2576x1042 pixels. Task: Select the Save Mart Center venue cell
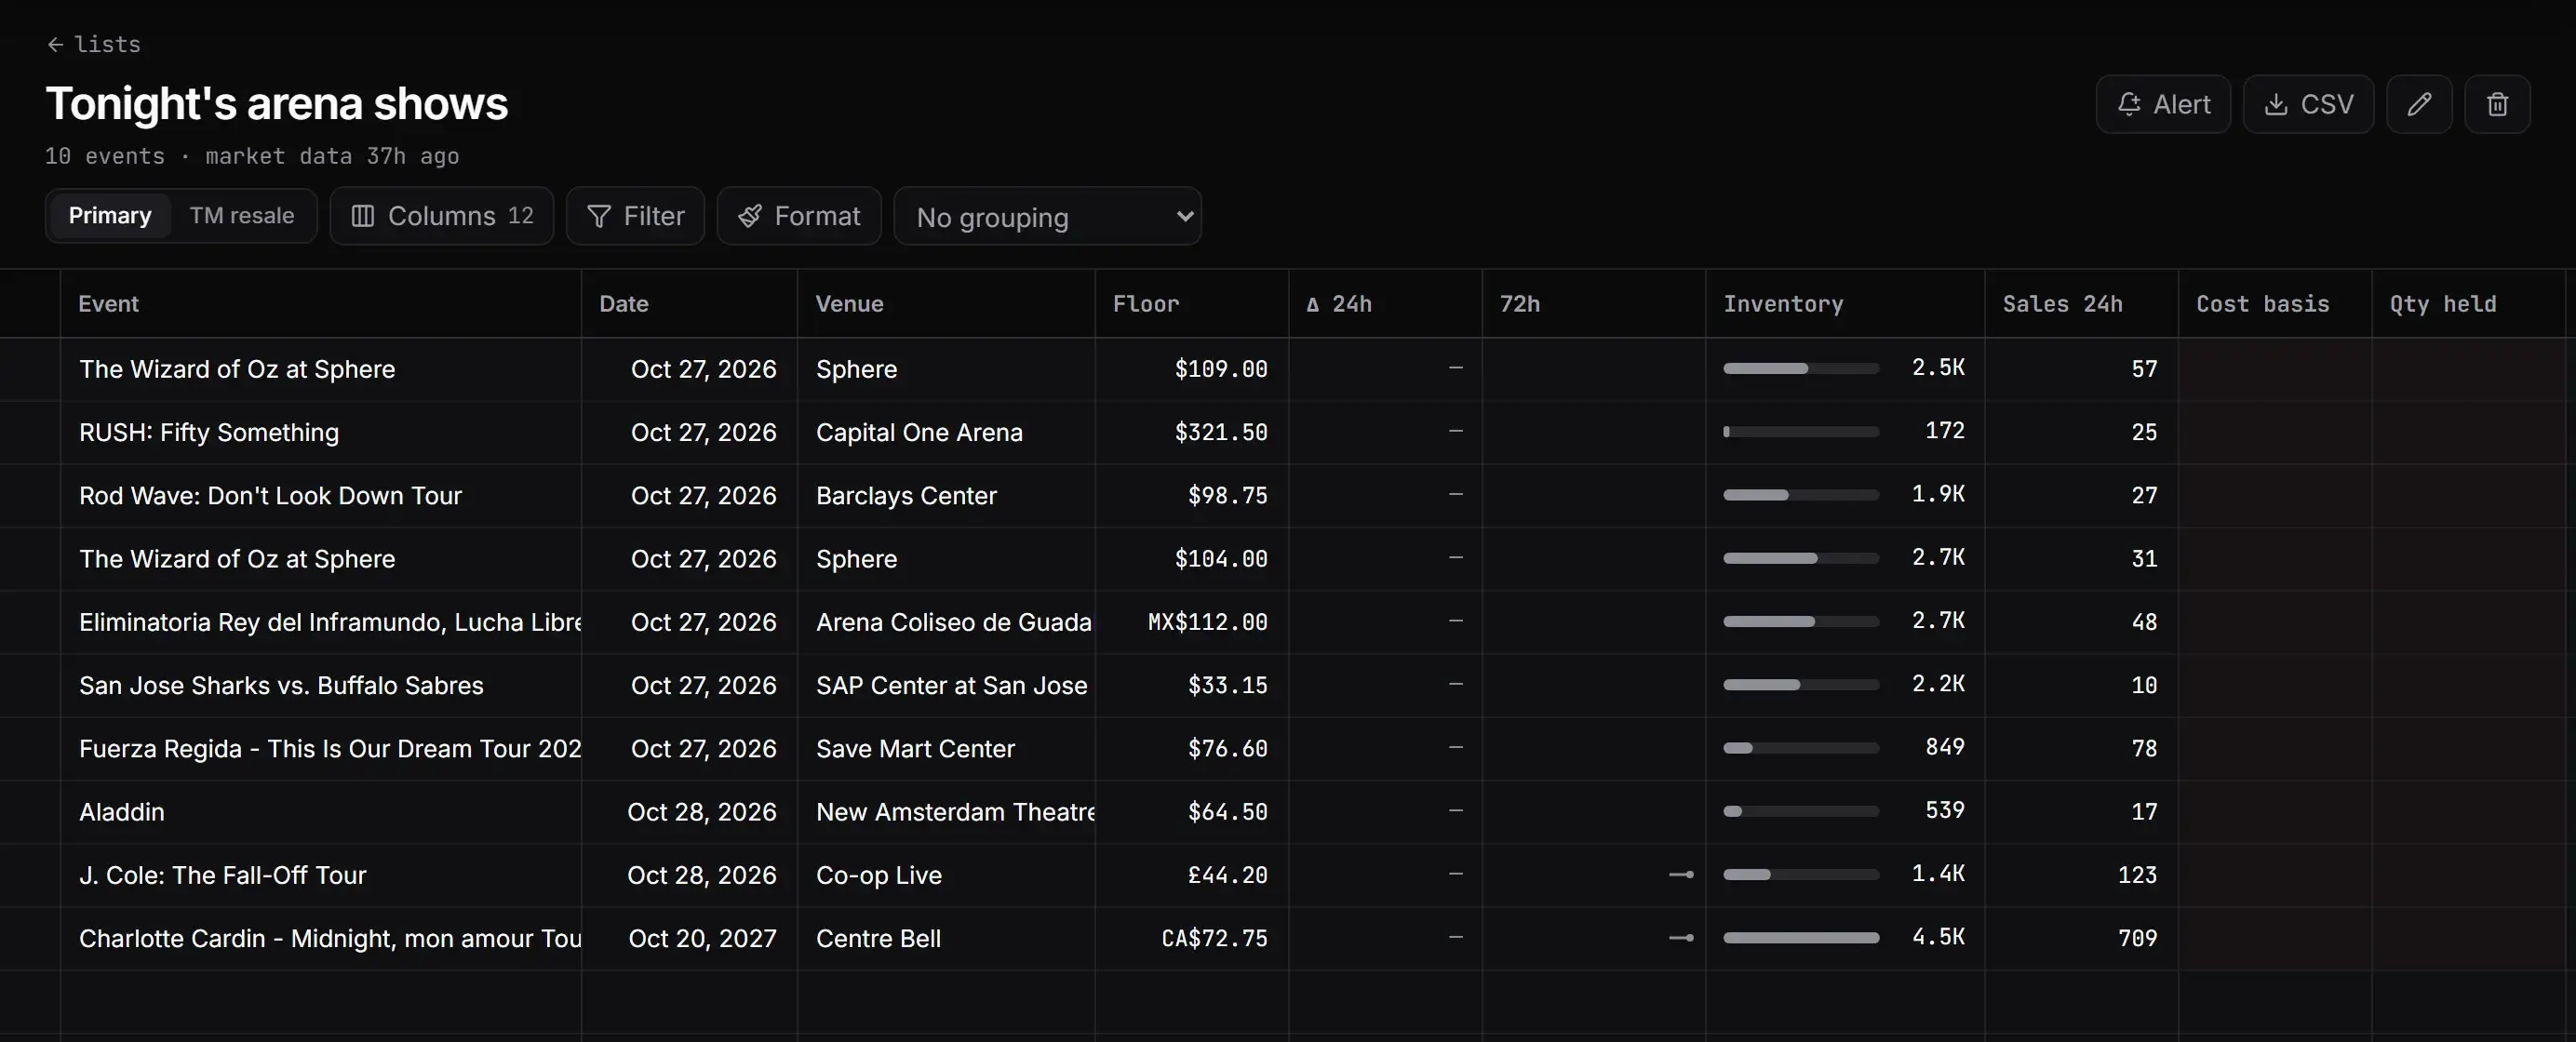pos(946,748)
